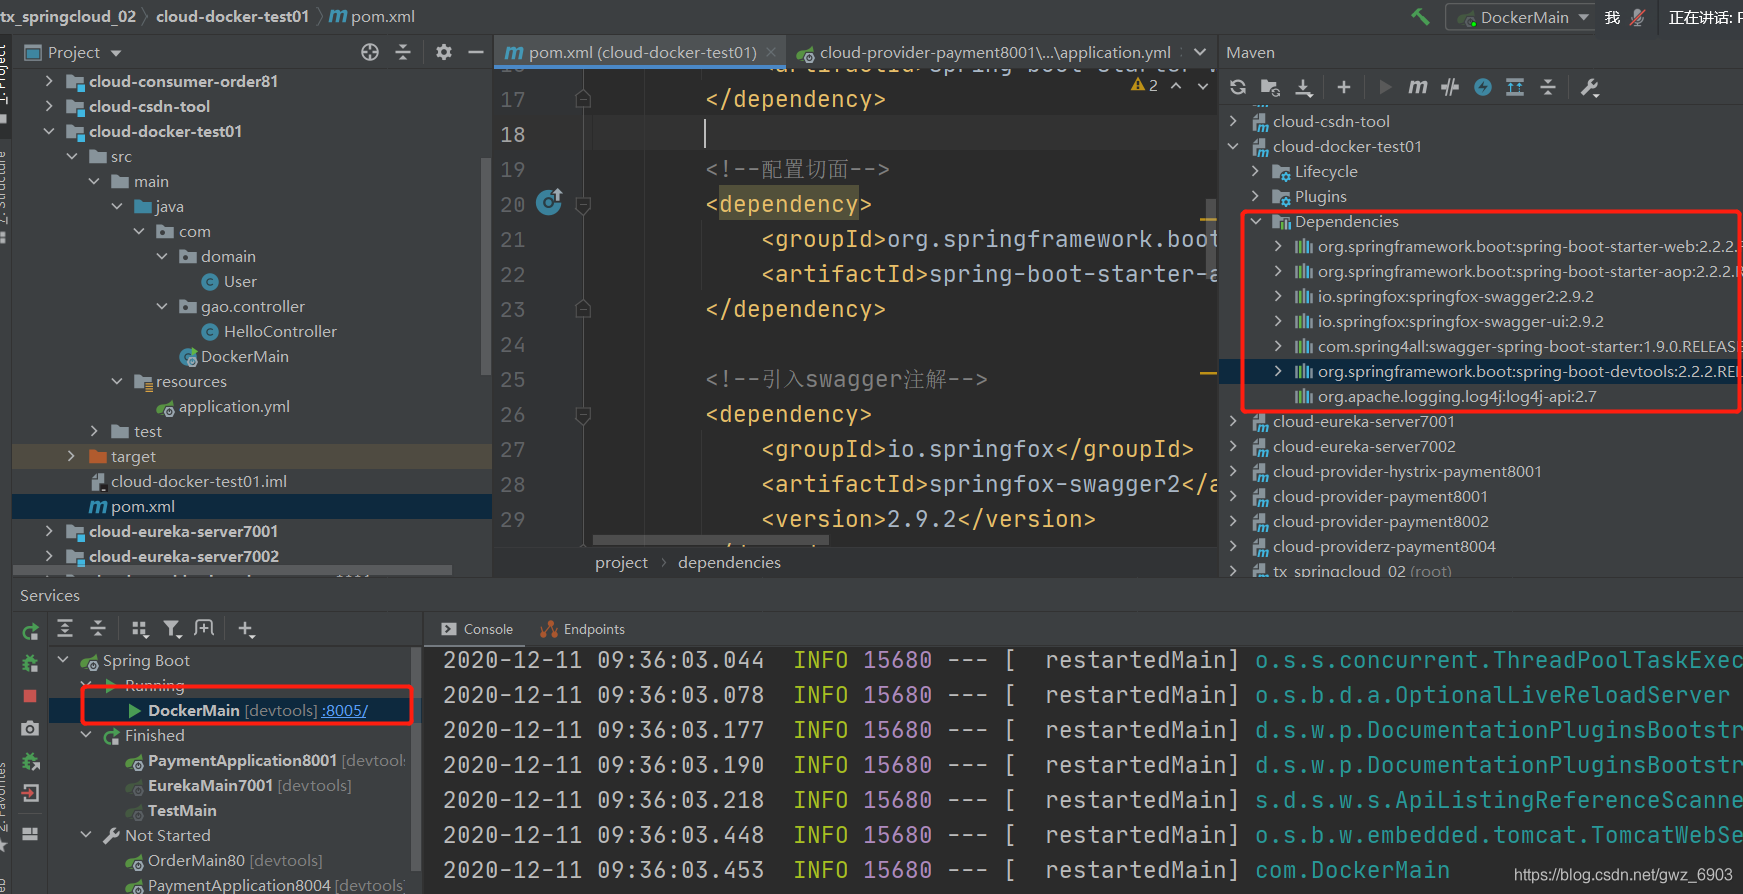This screenshot has width=1743, height=894.
Task: Click download sources and documentation icon
Action: click(x=1304, y=87)
